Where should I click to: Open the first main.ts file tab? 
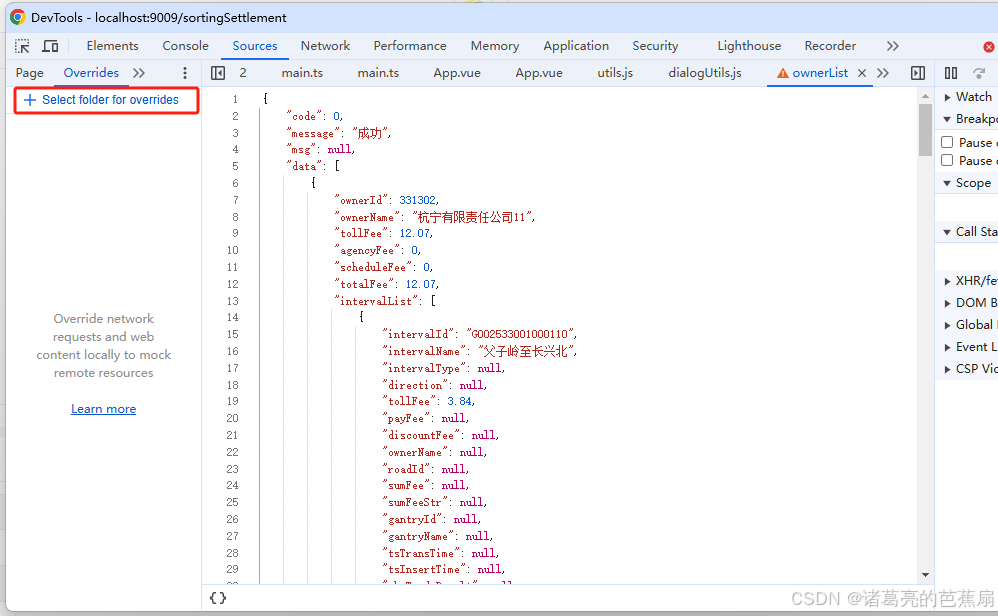(x=302, y=73)
